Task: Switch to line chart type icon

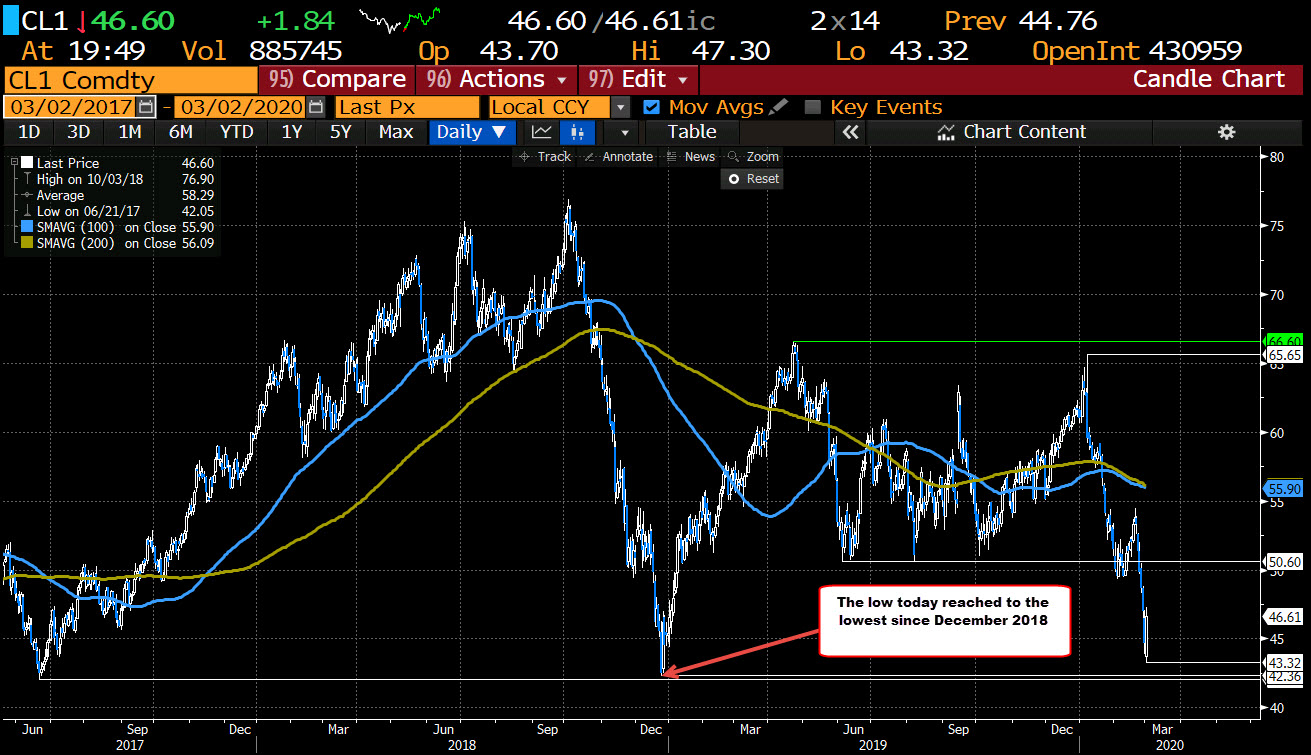Action: pyautogui.click(x=541, y=132)
